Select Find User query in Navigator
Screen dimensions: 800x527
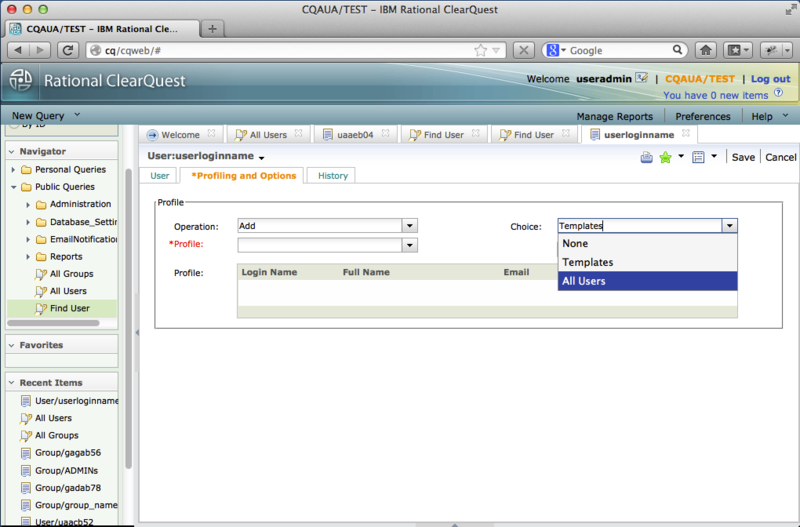click(x=69, y=308)
